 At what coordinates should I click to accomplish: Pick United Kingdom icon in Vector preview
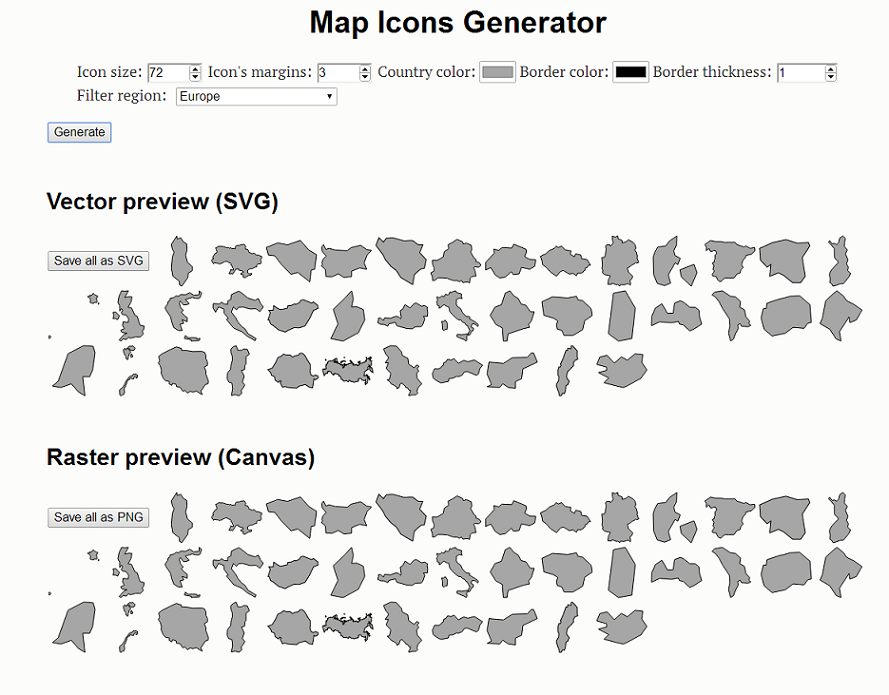pos(128,316)
